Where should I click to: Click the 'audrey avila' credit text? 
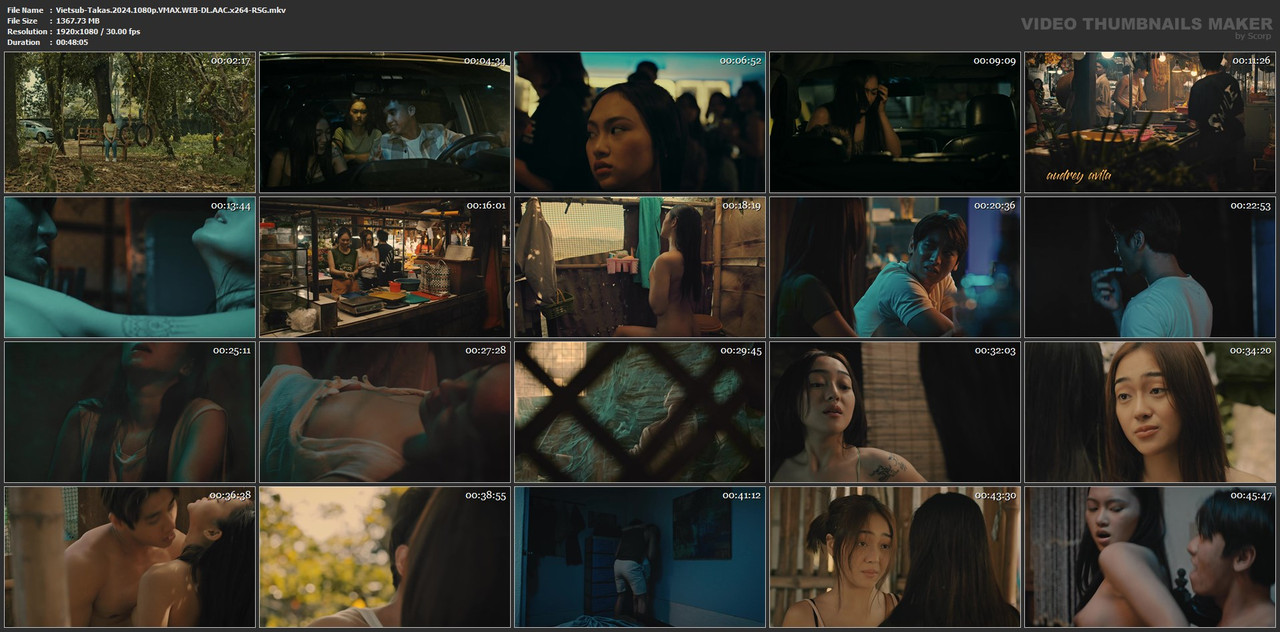click(x=1078, y=175)
